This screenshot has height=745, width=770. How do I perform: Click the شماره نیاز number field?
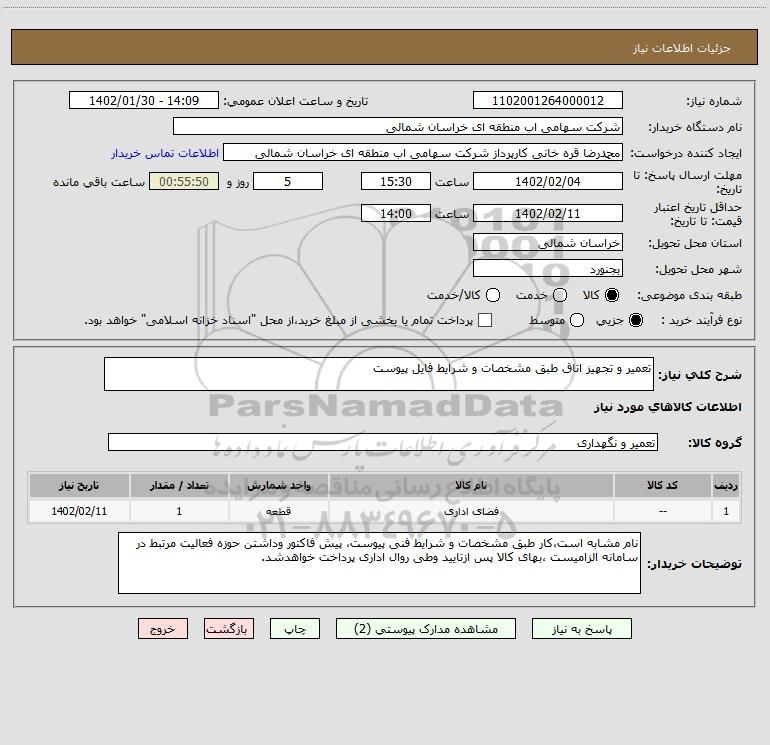coord(548,100)
